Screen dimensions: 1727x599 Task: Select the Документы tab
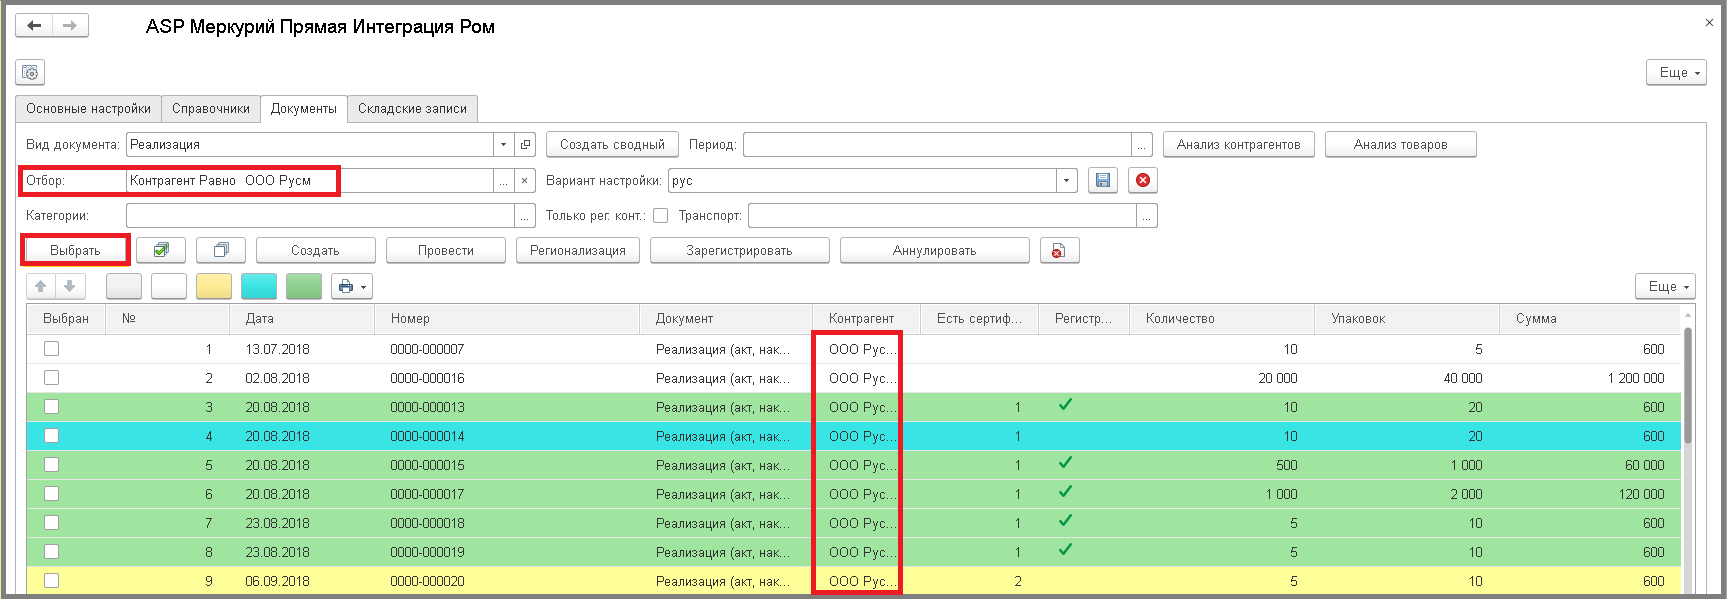point(304,109)
